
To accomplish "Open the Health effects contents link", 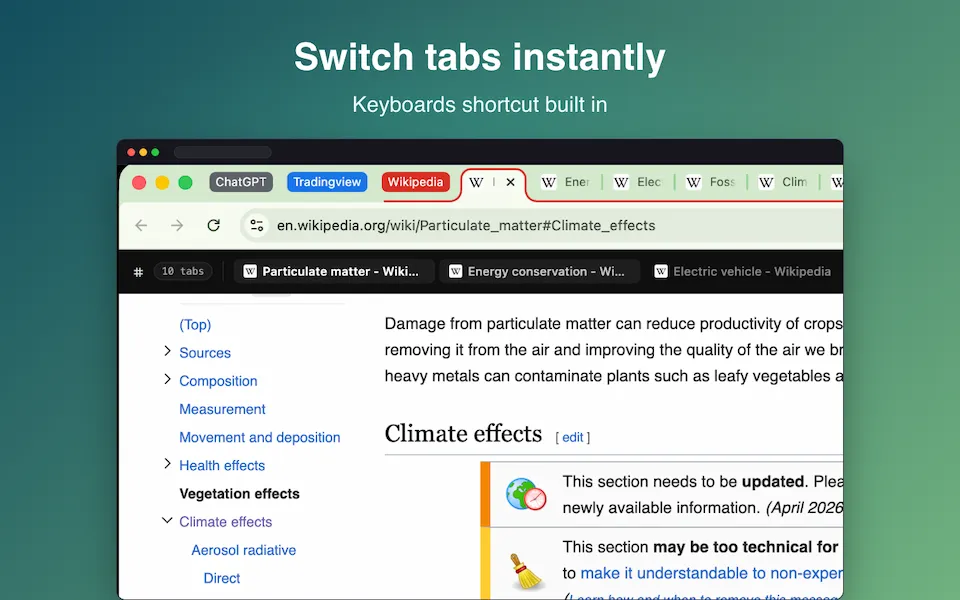I will 222,465.
